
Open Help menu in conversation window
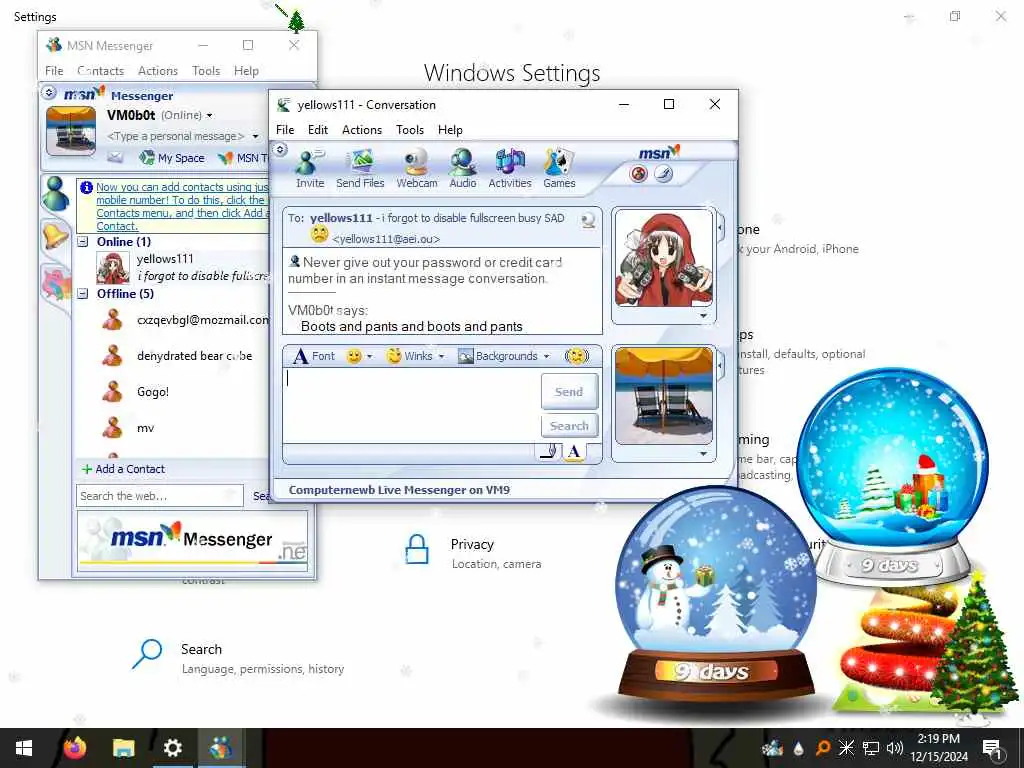coord(450,130)
